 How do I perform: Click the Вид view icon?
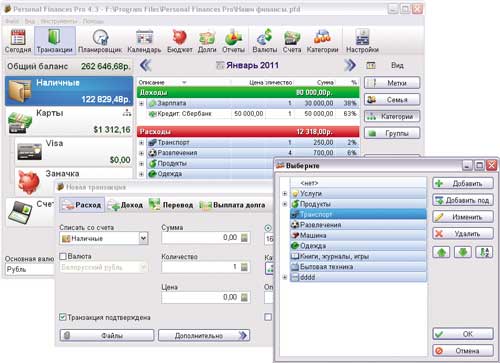click(x=371, y=65)
